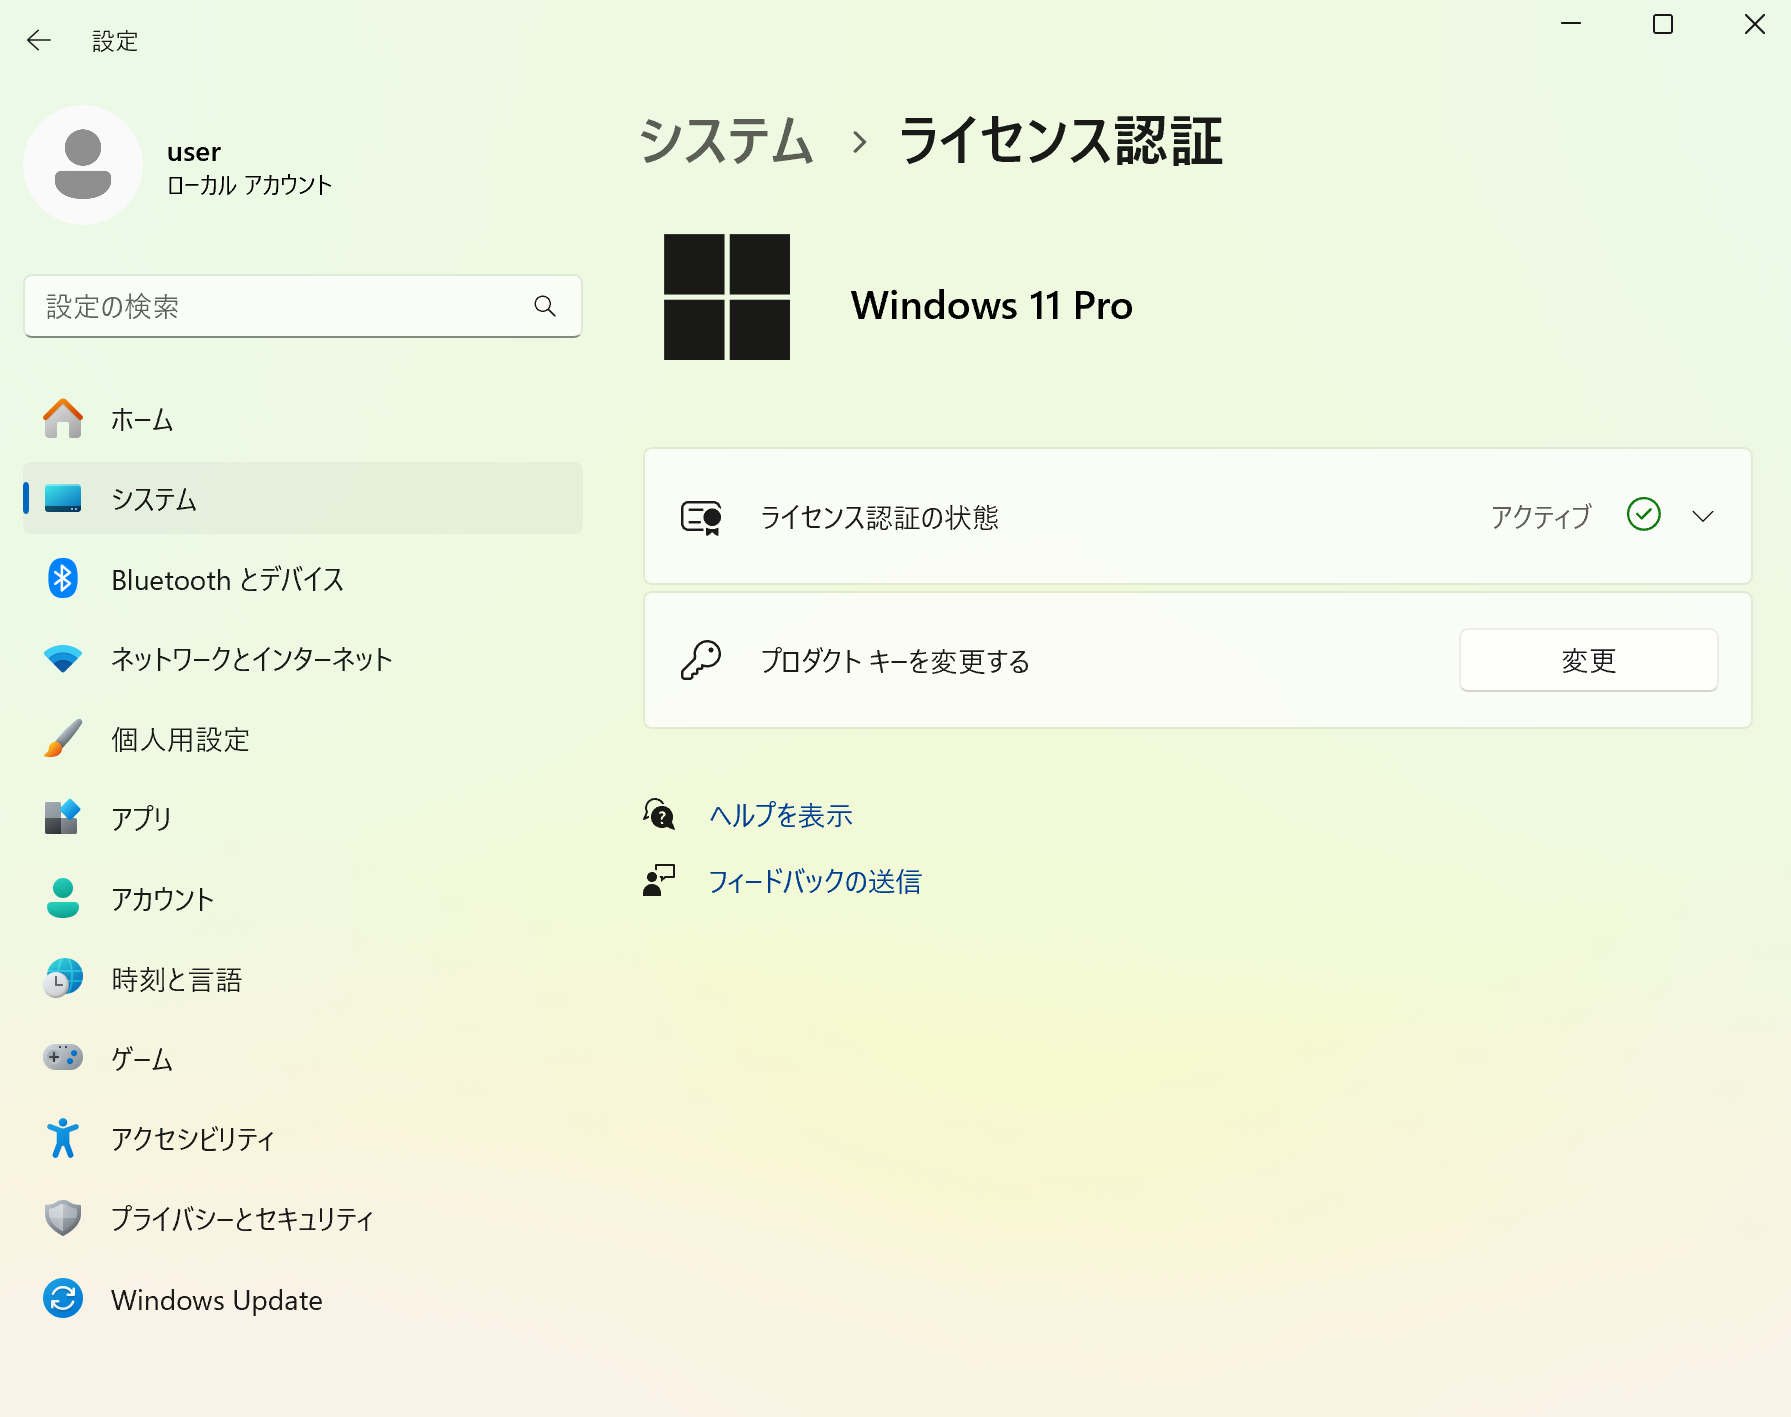Click the activation certificate icon
This screenshot has height=1417, width=1791.
tap(701, 517)
